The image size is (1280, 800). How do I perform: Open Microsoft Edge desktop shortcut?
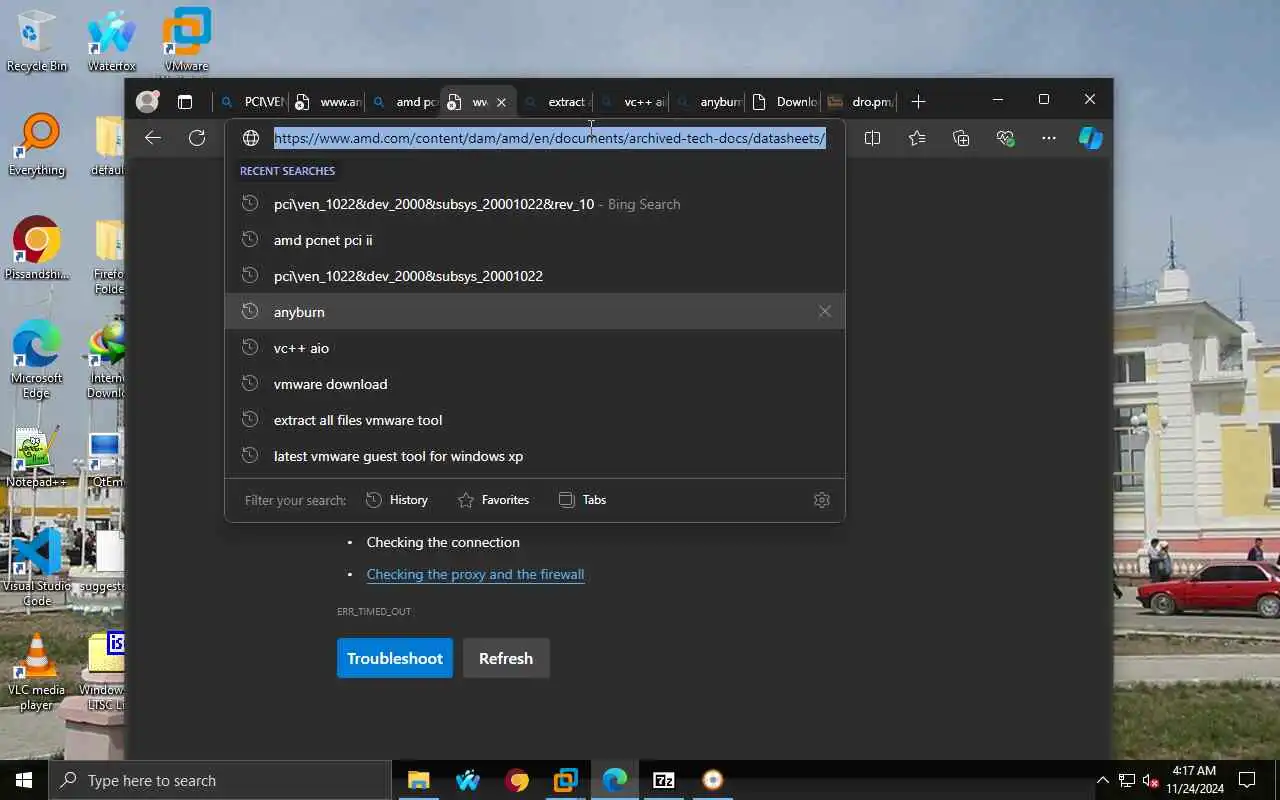(x=37, y=359)
